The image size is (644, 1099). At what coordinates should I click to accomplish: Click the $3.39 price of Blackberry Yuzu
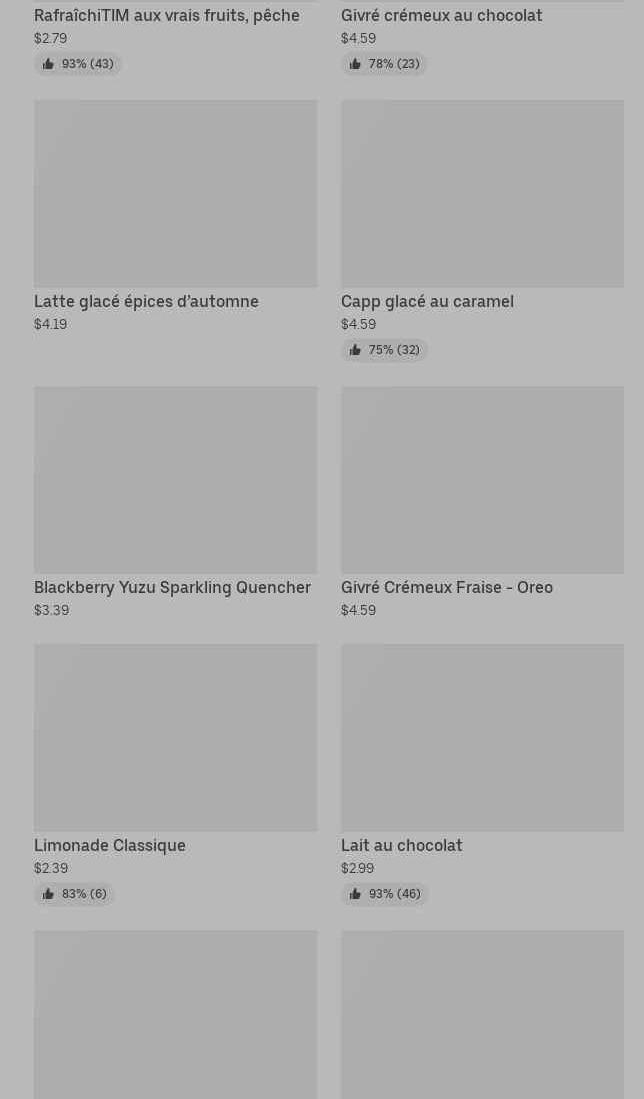[51, 610]
